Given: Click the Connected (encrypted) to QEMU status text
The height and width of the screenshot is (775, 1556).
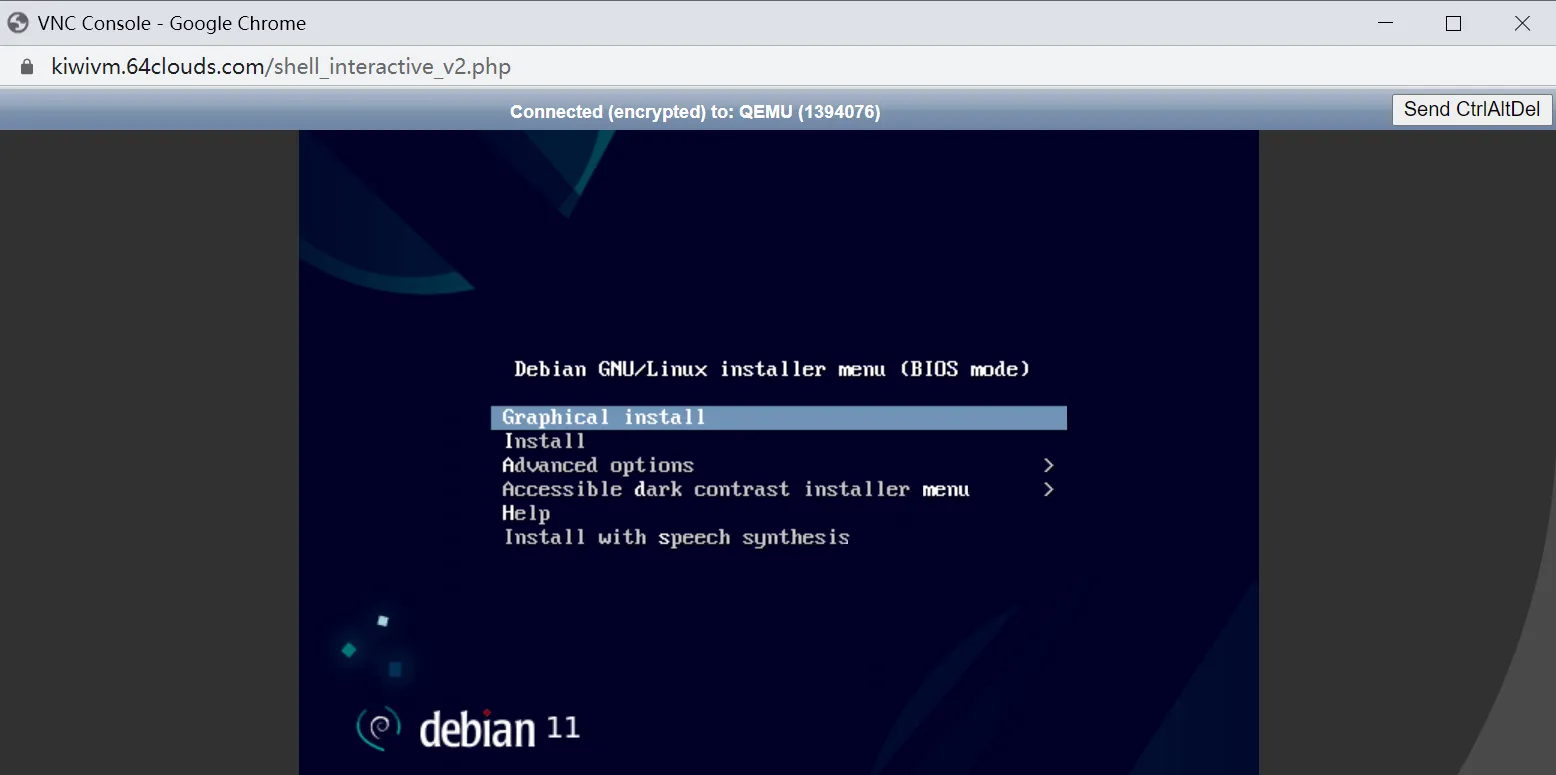Looking at the screenshot, I should pos(695,112).
